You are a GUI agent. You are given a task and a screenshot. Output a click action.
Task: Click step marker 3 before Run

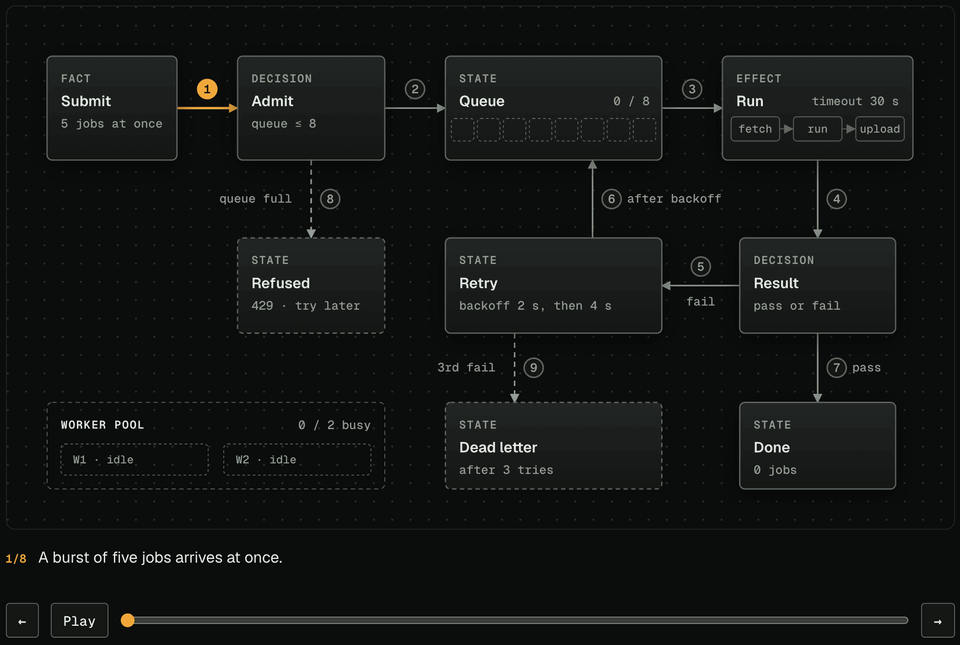(692, 89)
